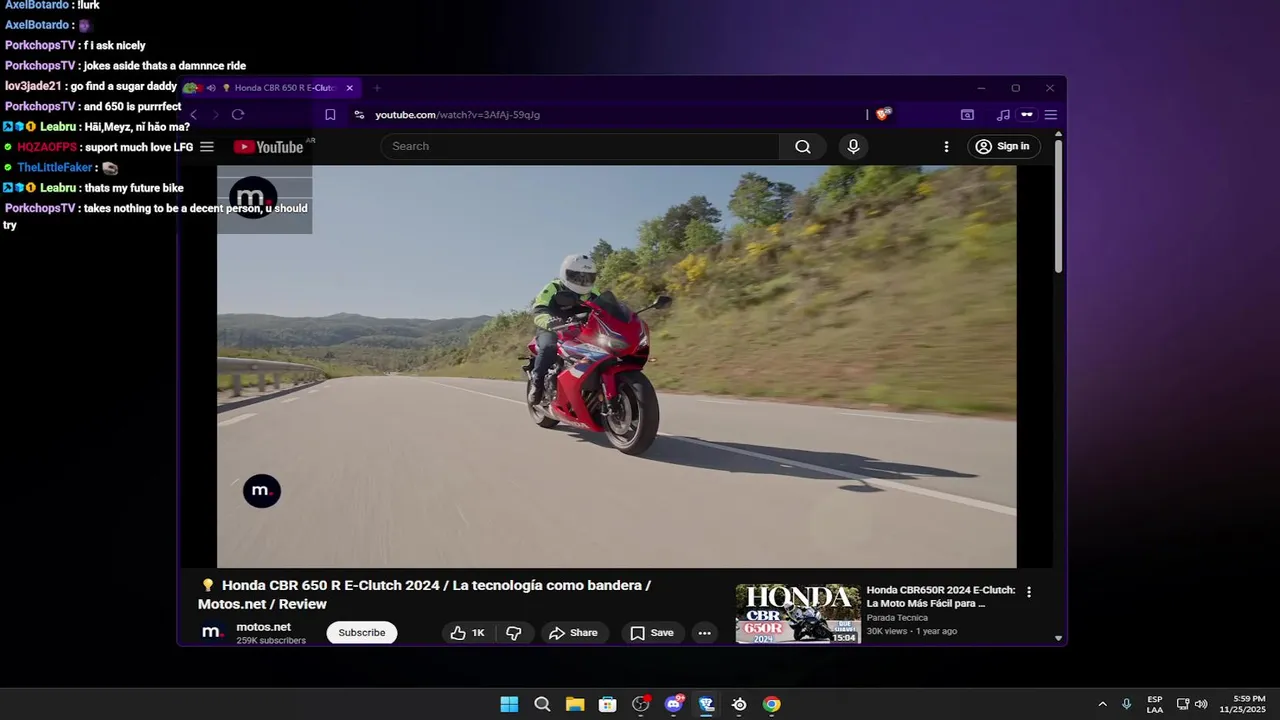Switch to the Honda CBR 650 R tab
This screenshot has width=1280, height=720.
point(270,88)
